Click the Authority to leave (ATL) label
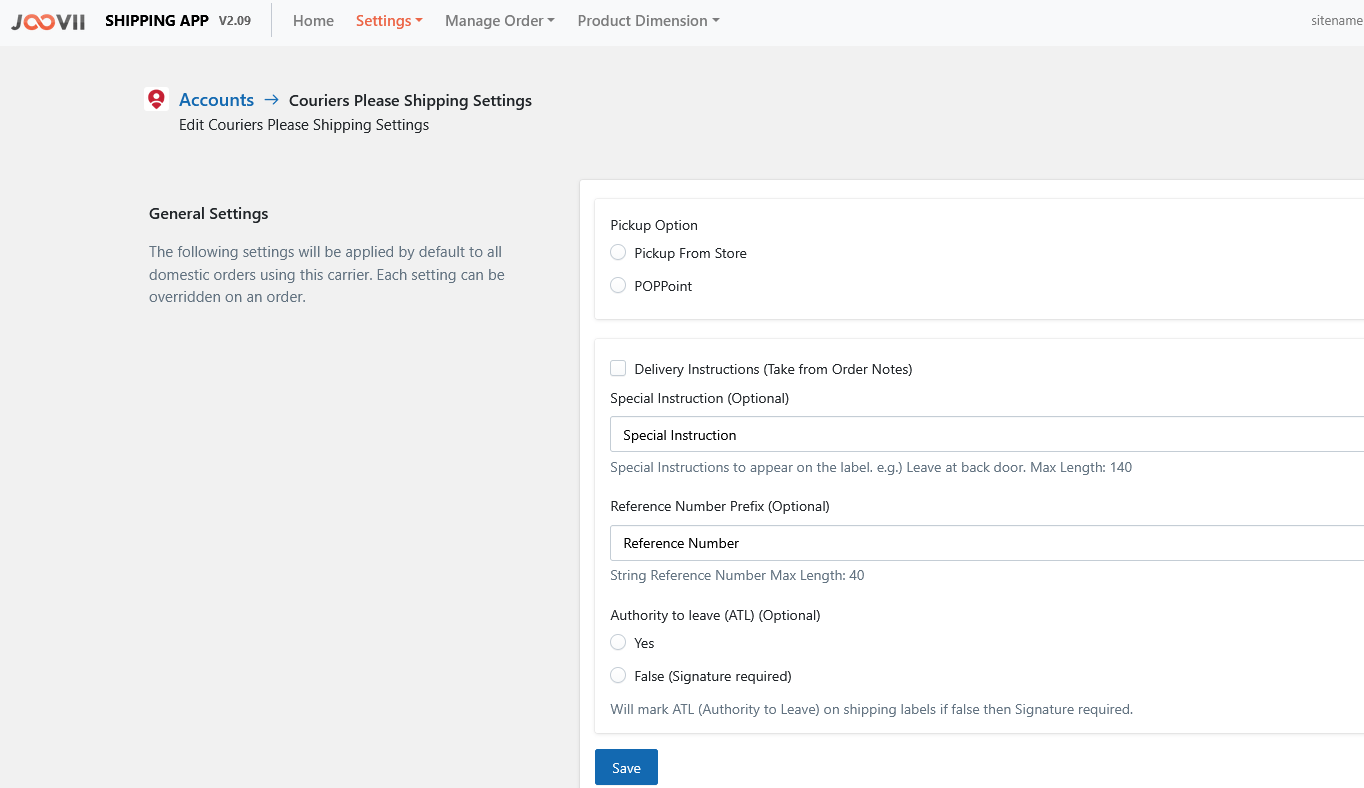 click(x=715, y=615)
